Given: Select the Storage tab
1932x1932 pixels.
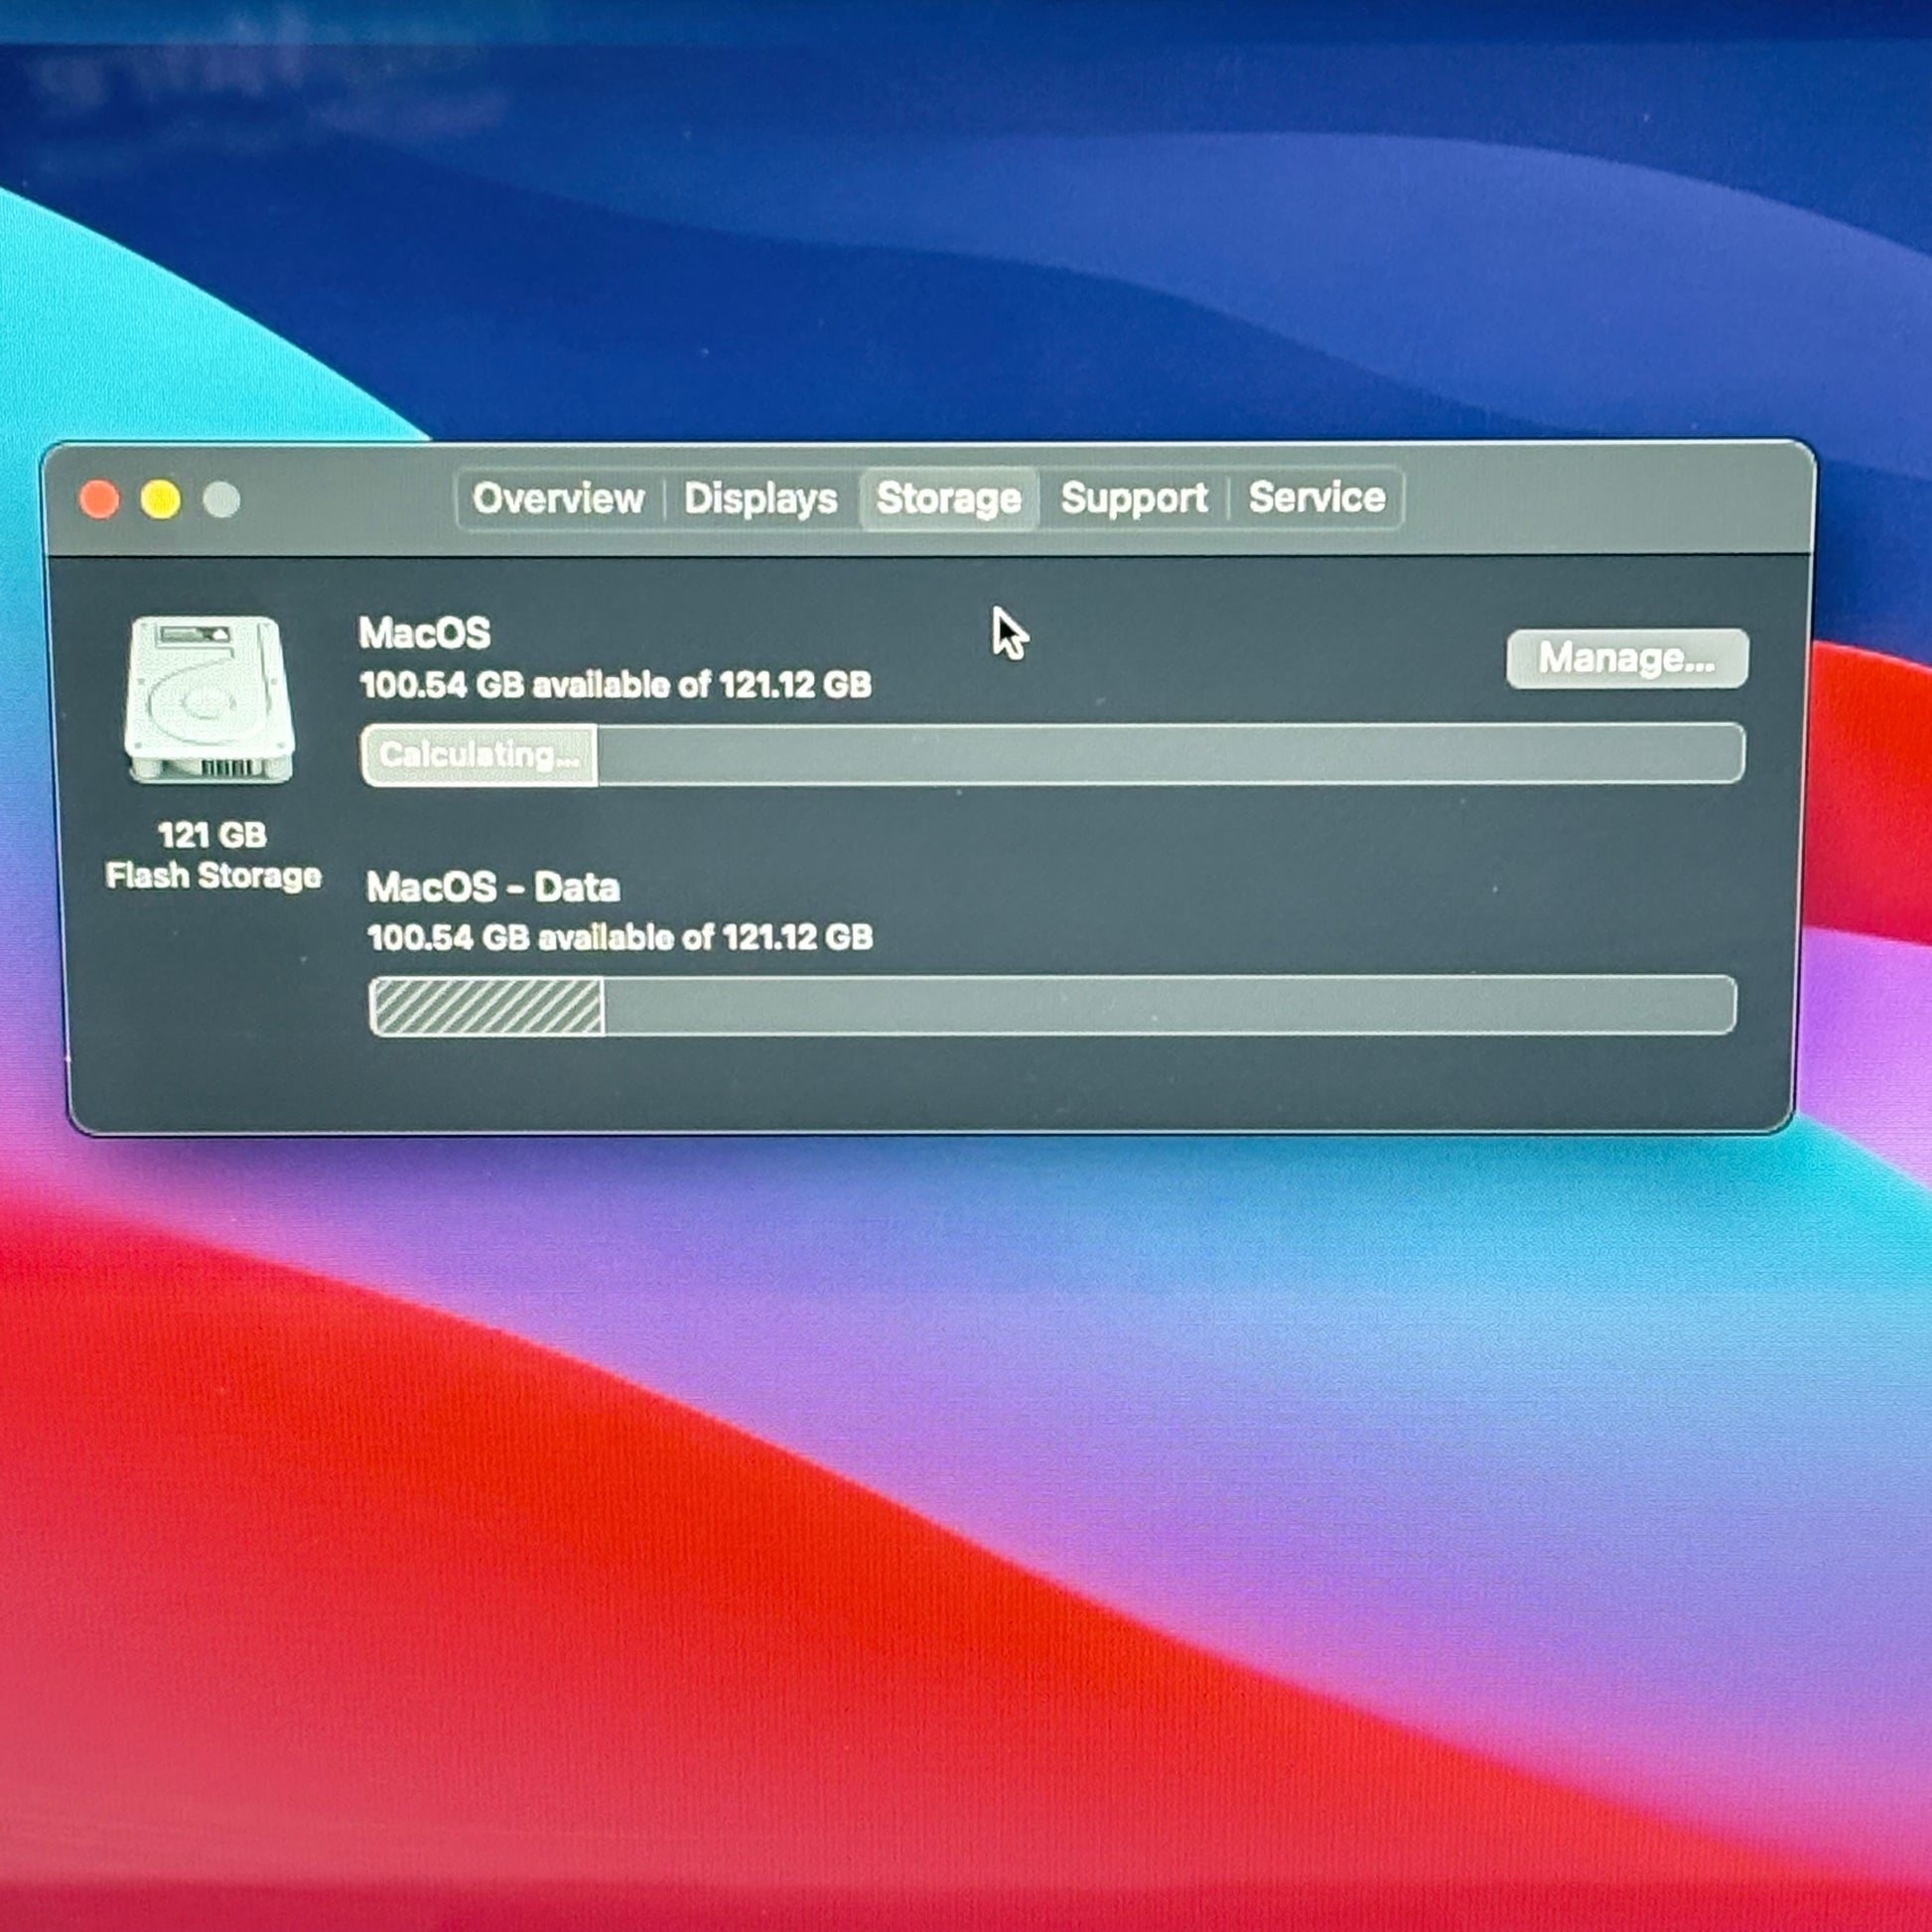Looking at the screenshot, I should click(x=948, y=498).
